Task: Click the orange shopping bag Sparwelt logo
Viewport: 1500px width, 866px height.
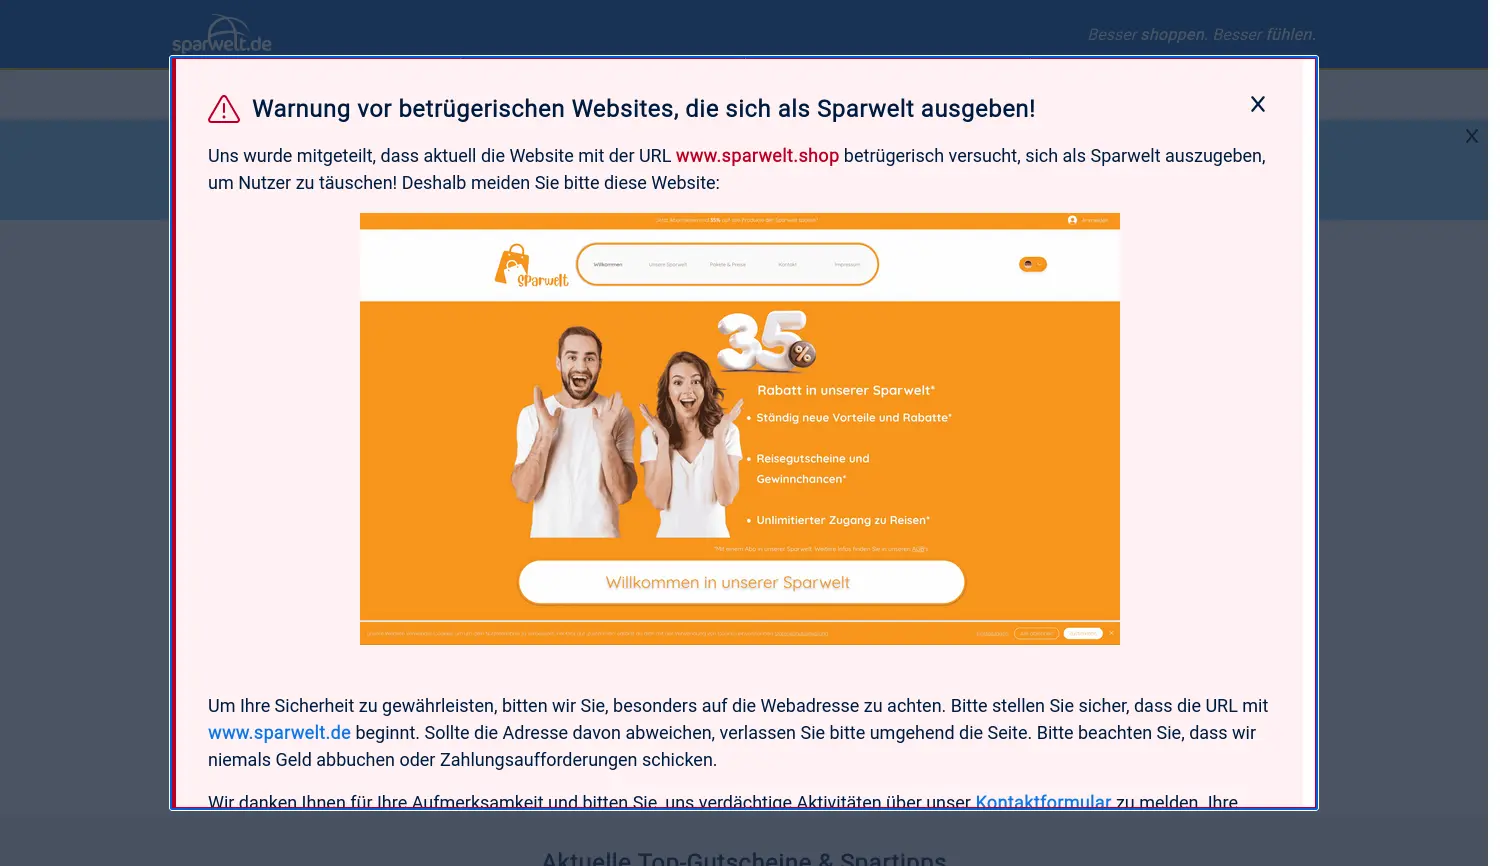Action: 531,266
